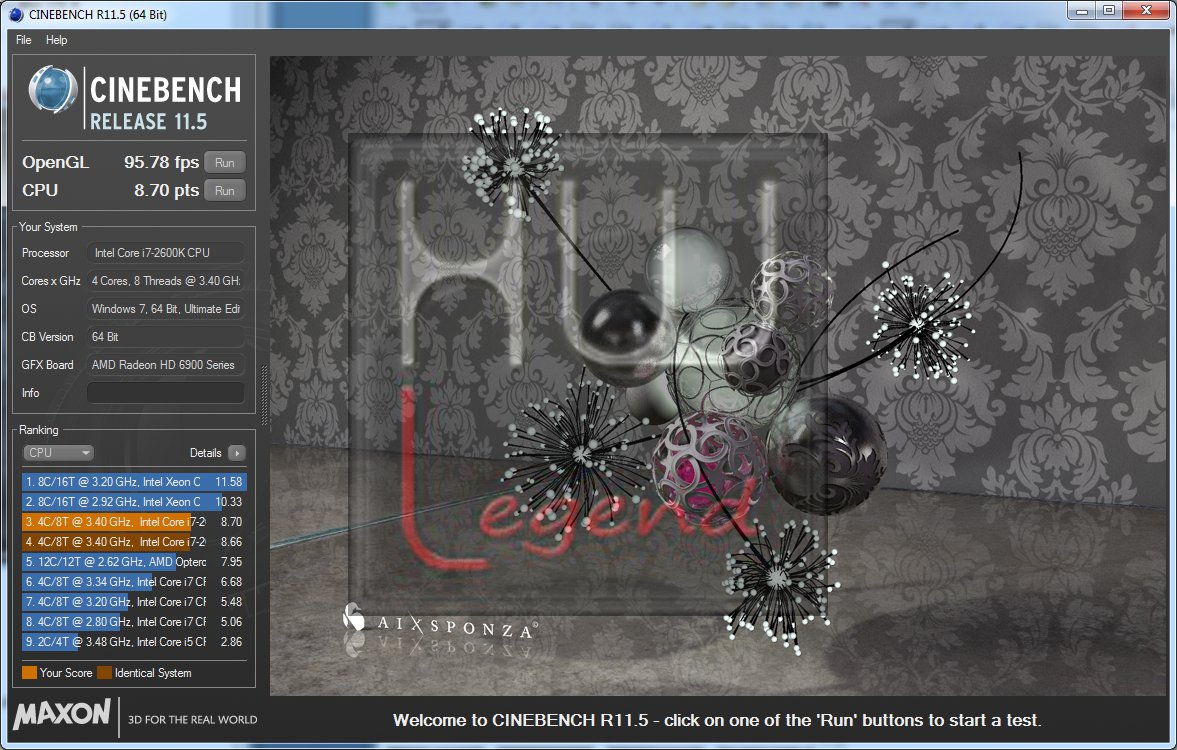
Task: Maximize the Cinebench window
Action: coord(1109,11)
